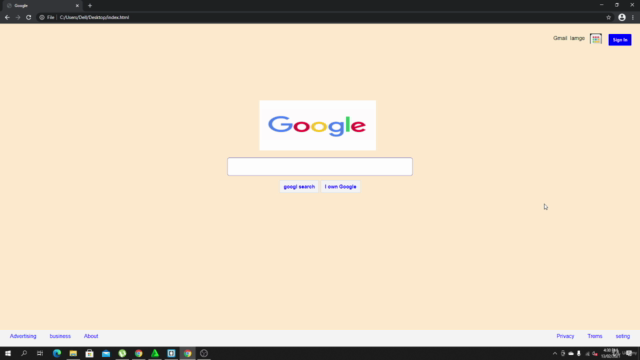Click the I own Google button

340,187
